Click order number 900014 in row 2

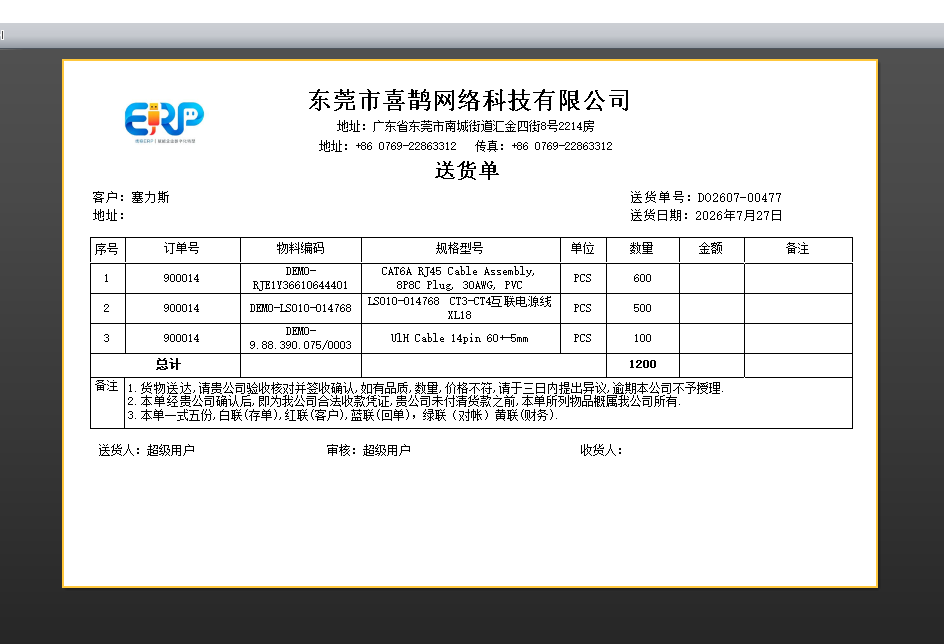click(x=181, y=308)
